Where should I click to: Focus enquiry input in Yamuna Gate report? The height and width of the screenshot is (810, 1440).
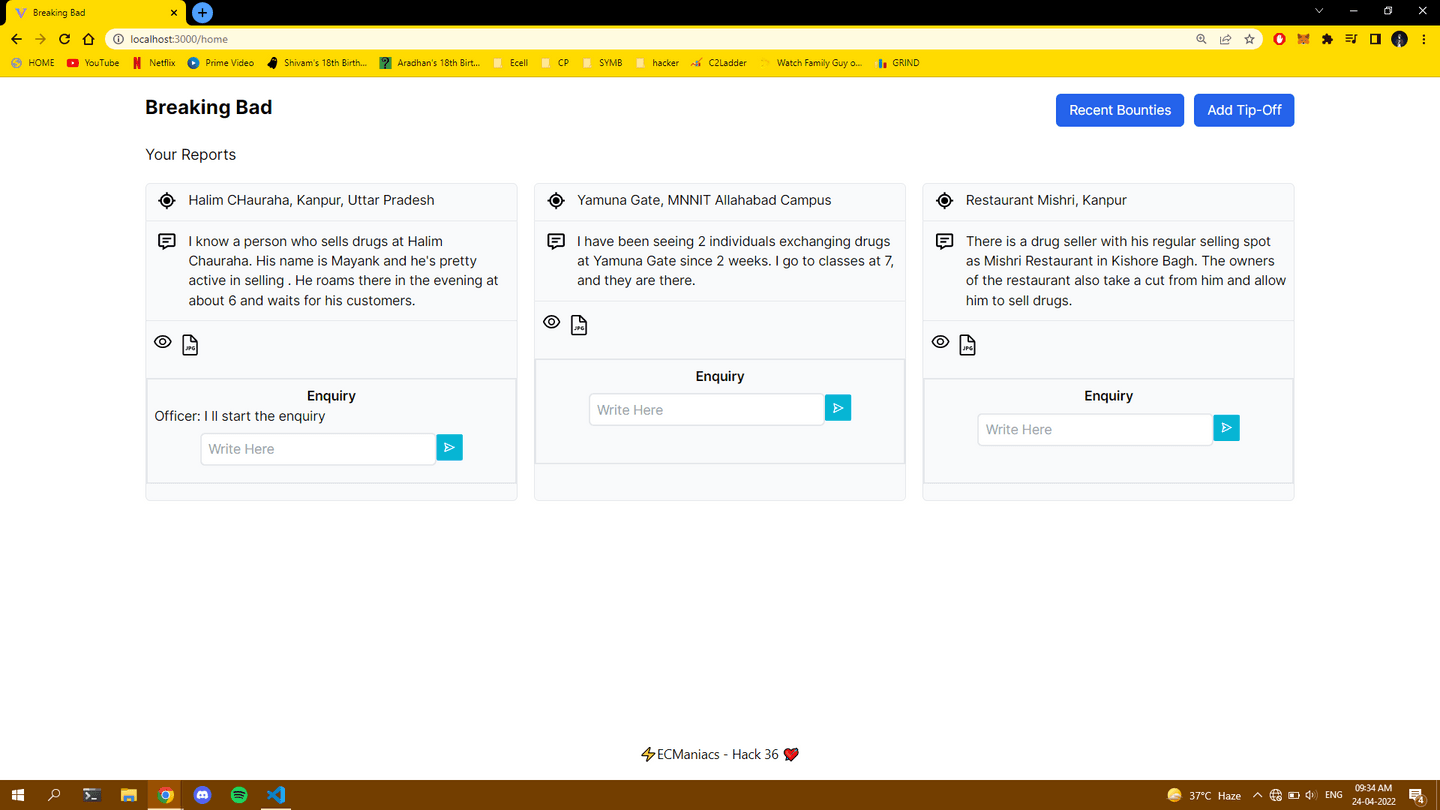coord(707,410)
